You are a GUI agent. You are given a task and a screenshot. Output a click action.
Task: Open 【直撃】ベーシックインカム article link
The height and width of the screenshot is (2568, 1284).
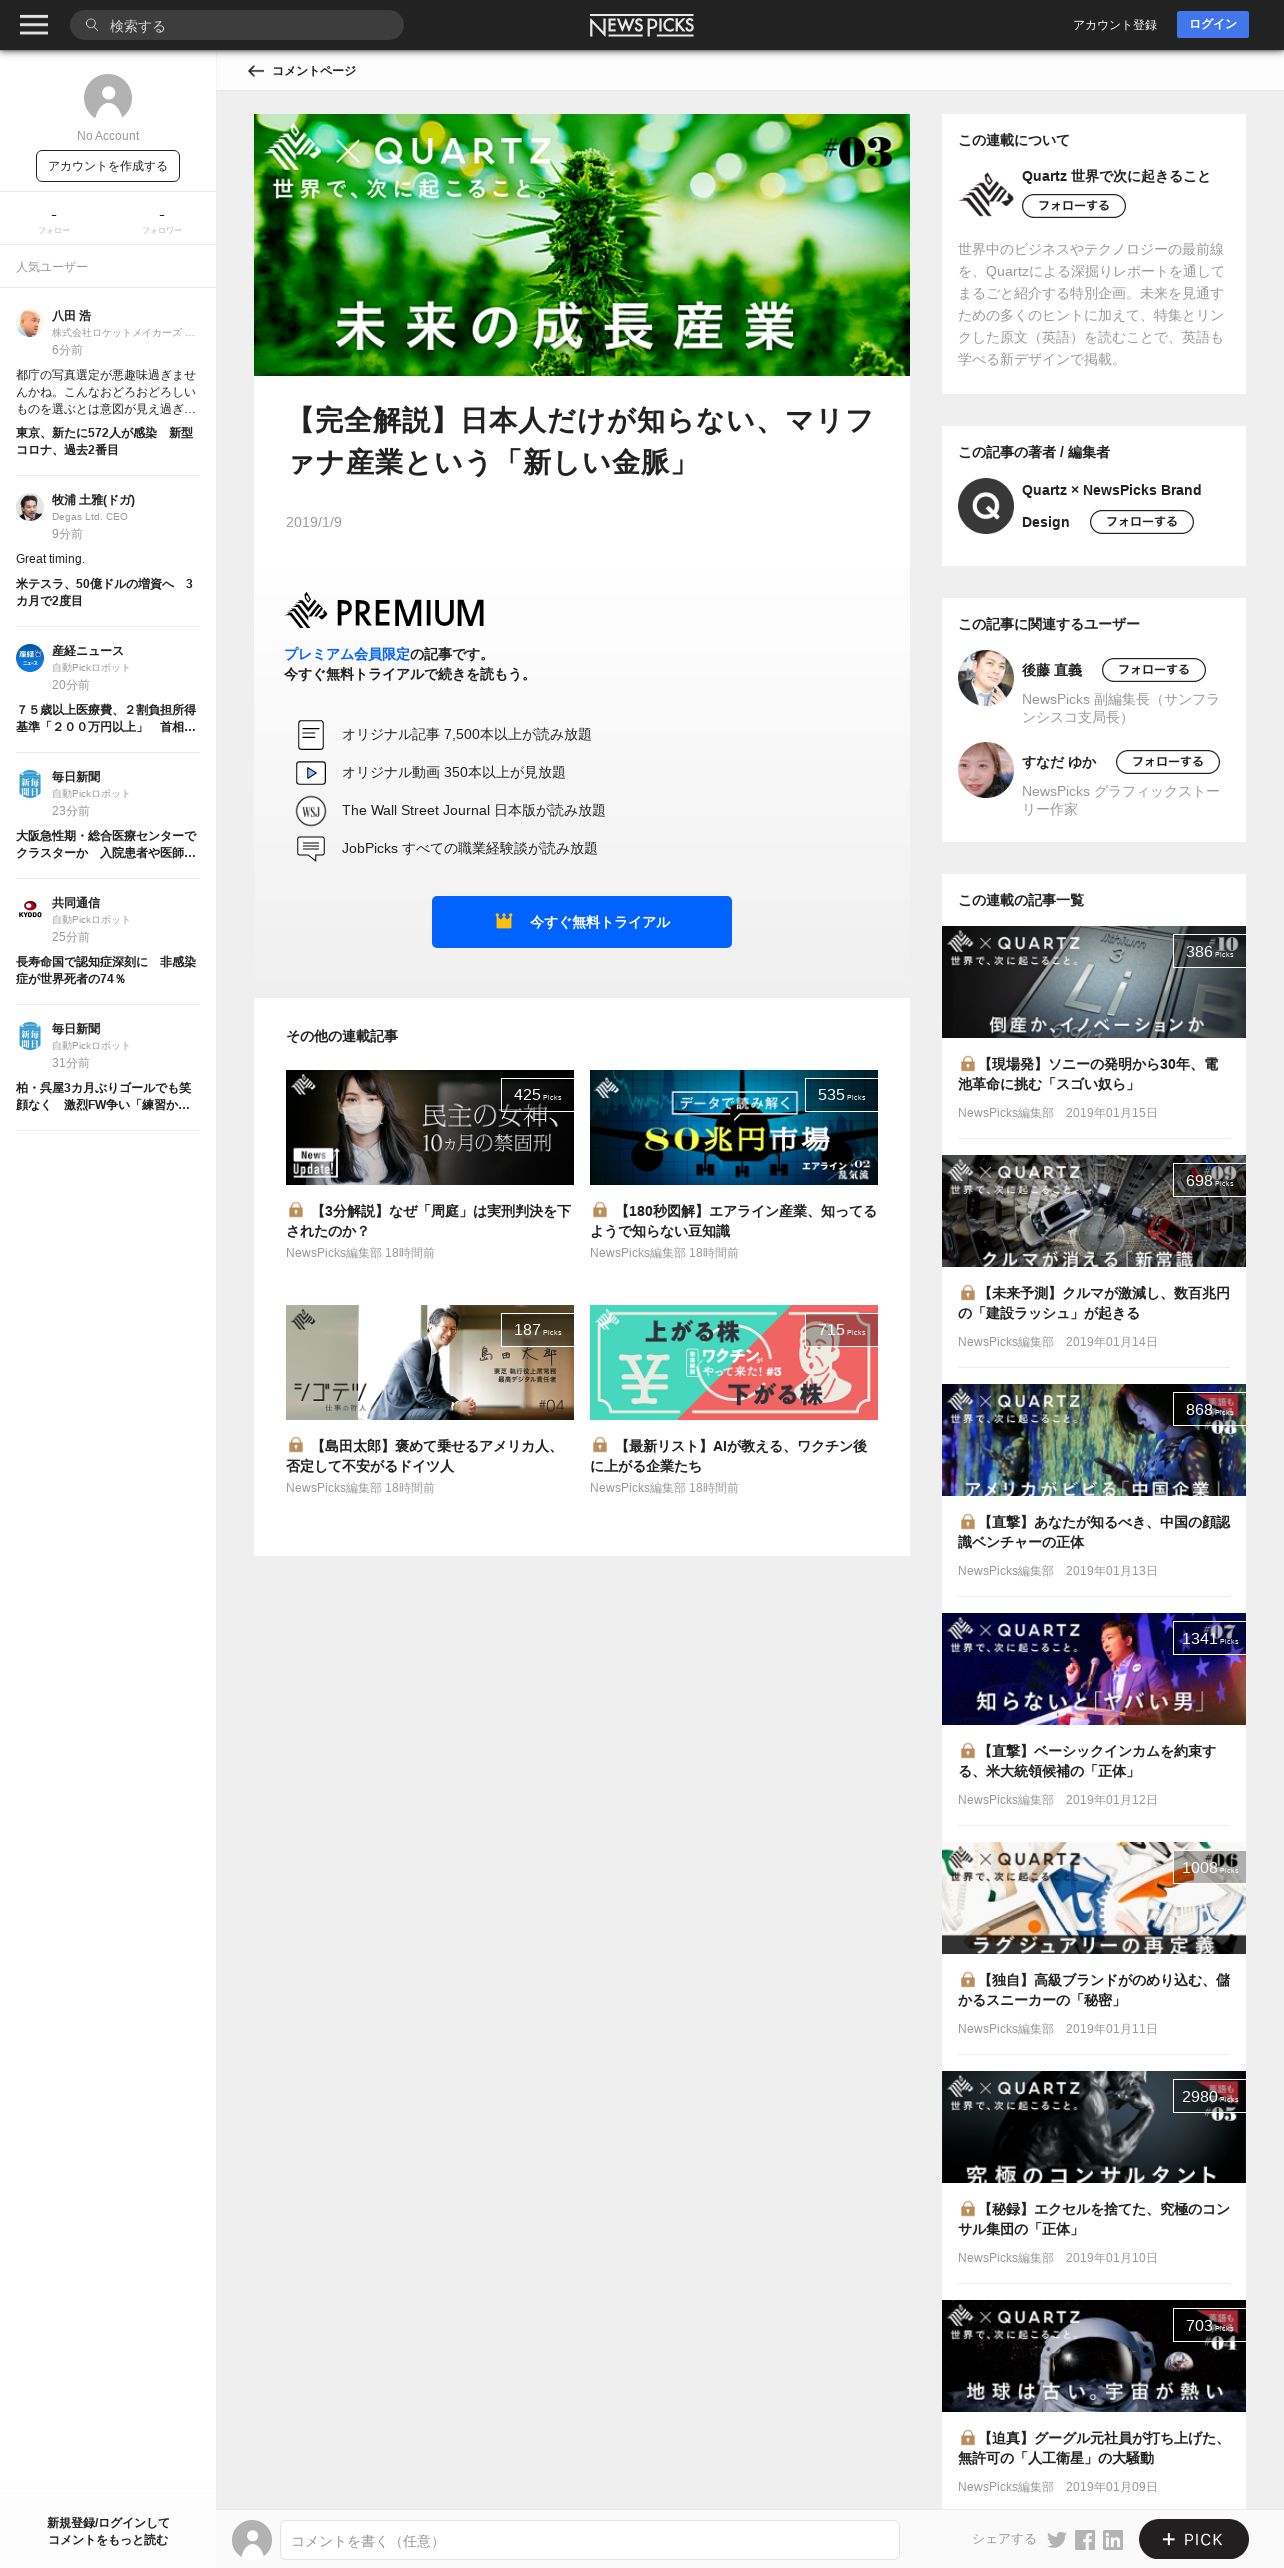(1088, 1761)
